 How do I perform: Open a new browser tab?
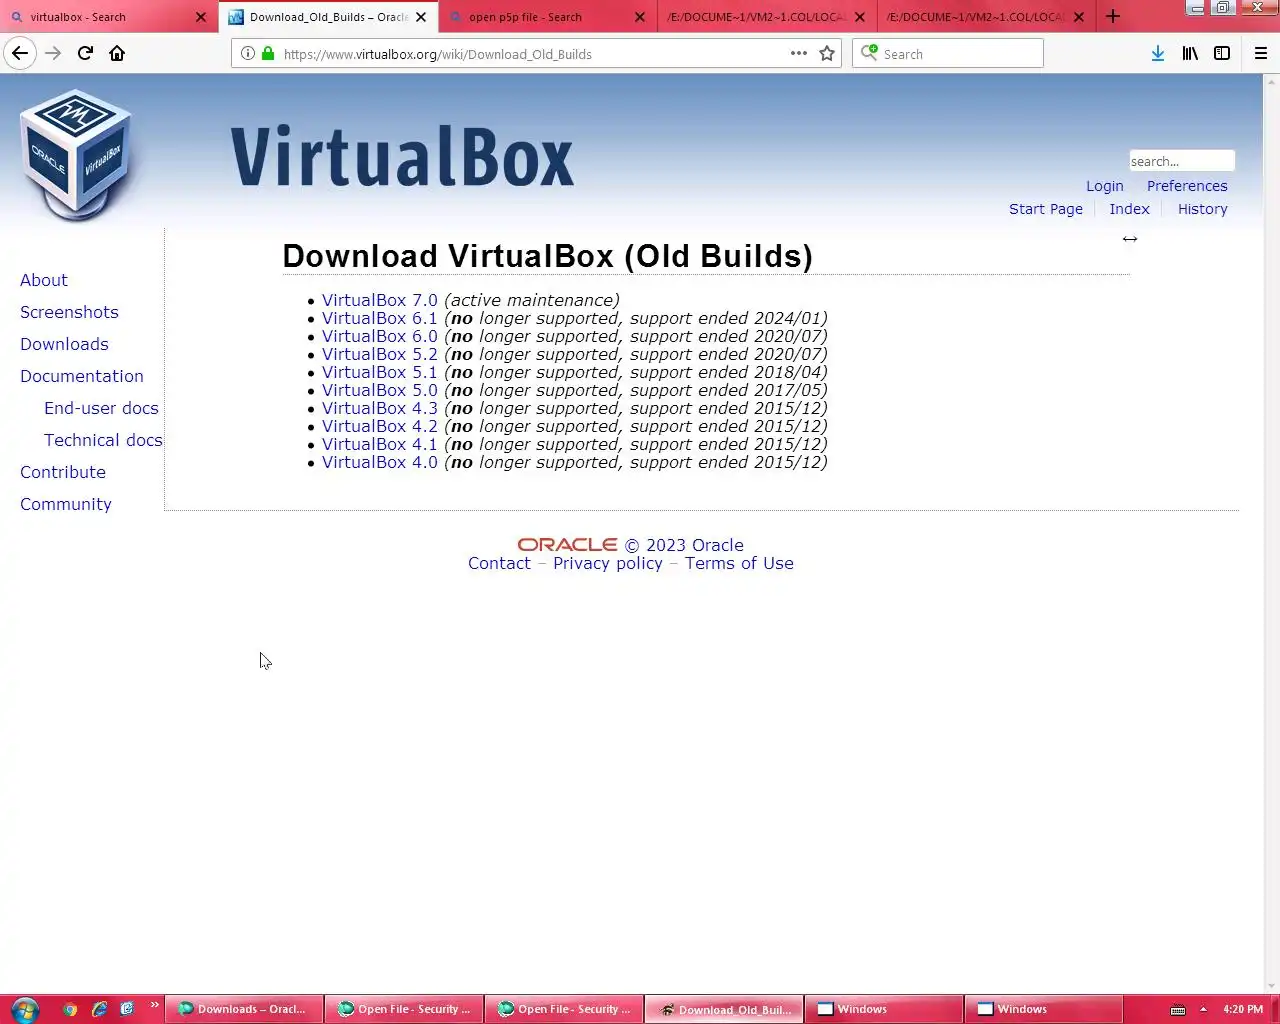(1113, 16)
